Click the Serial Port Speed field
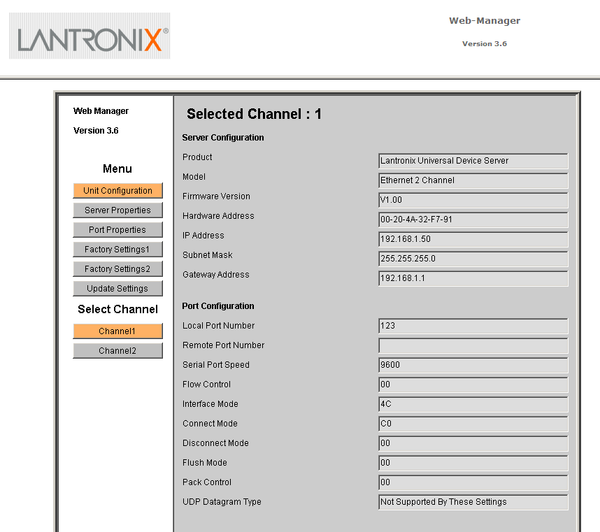 473,365
